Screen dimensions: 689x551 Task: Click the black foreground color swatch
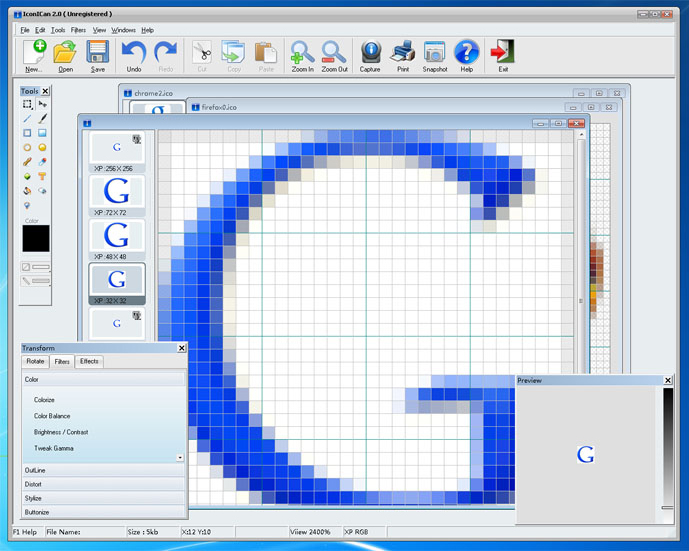click(36, 239)
